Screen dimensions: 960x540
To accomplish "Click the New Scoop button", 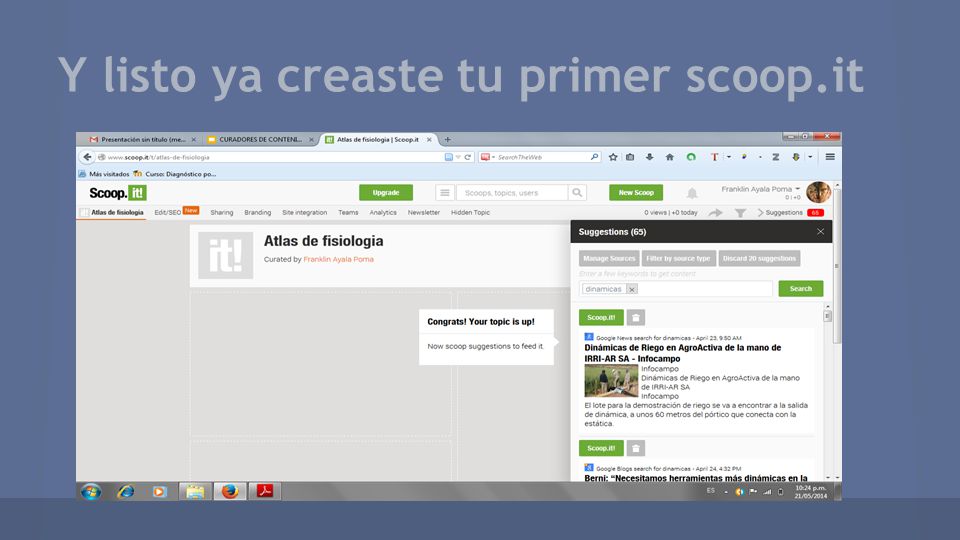I will point(636,193).
